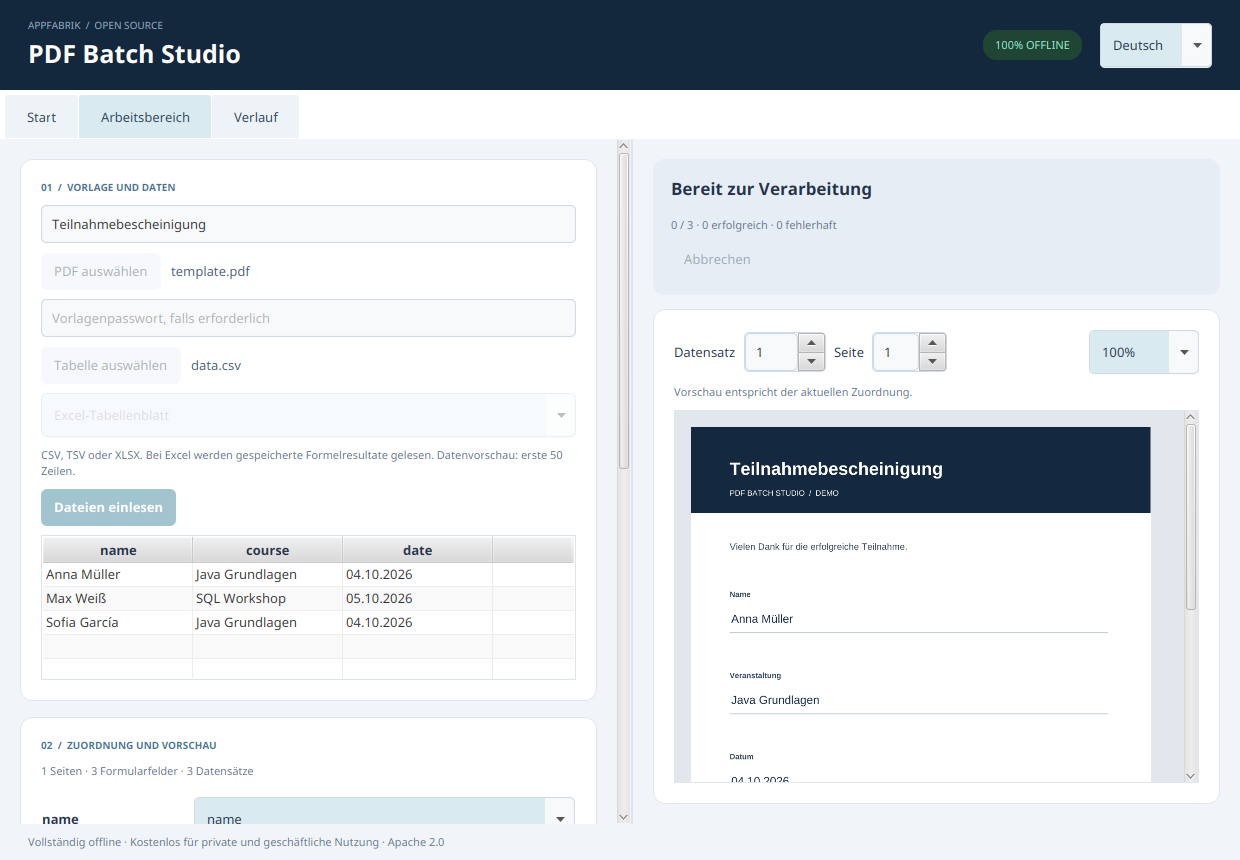1240x860 pixels.
Task: Select the Sofia García table cell
Action: 117,622
